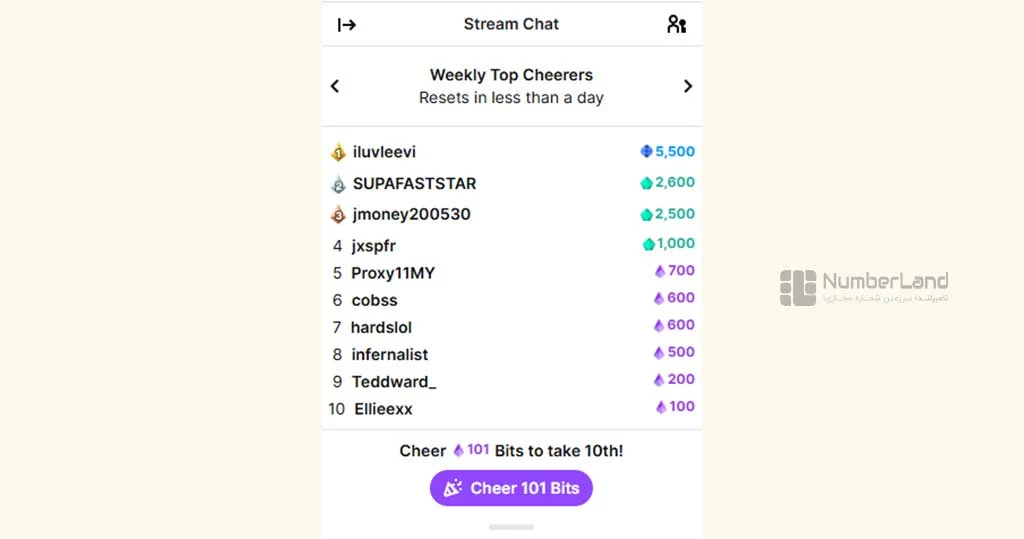Click the drag handle bar below the Cheer button
Viewport: 1024px width, 539px height.
click(x=511, y=527)
